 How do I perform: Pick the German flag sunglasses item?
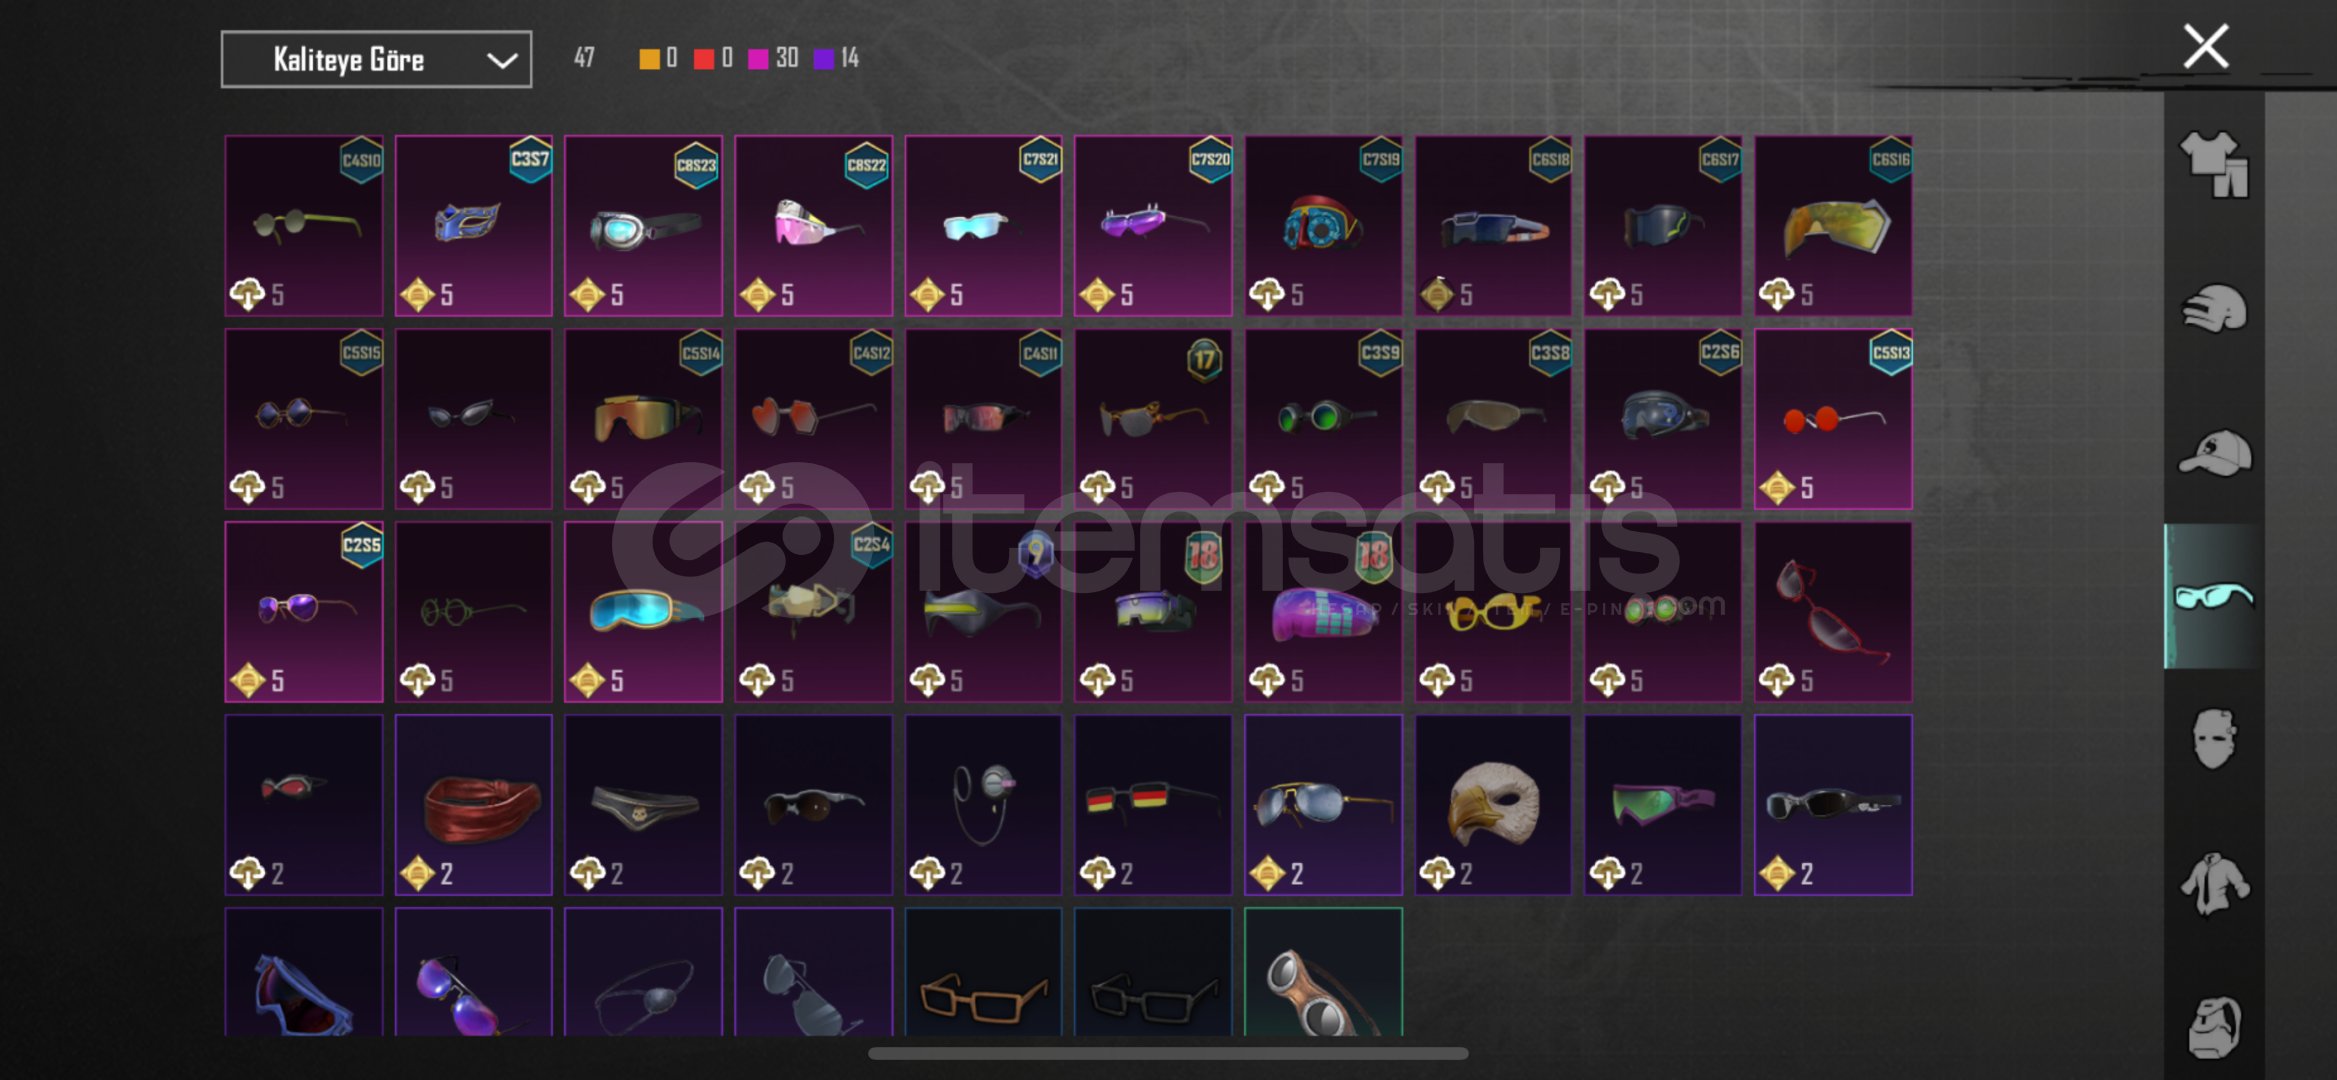pos(1153,805)
